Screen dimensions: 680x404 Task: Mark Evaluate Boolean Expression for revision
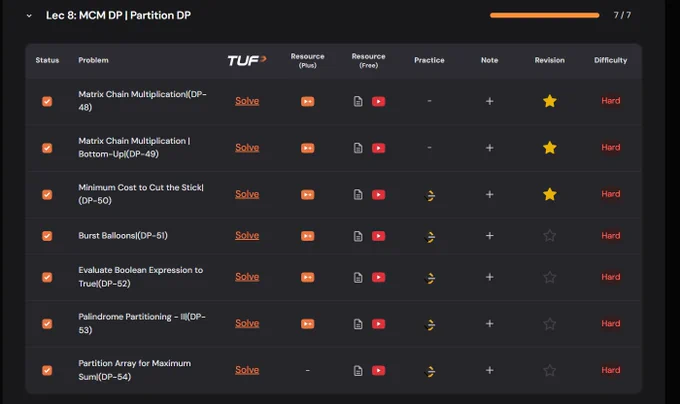(x=549, y=277)
